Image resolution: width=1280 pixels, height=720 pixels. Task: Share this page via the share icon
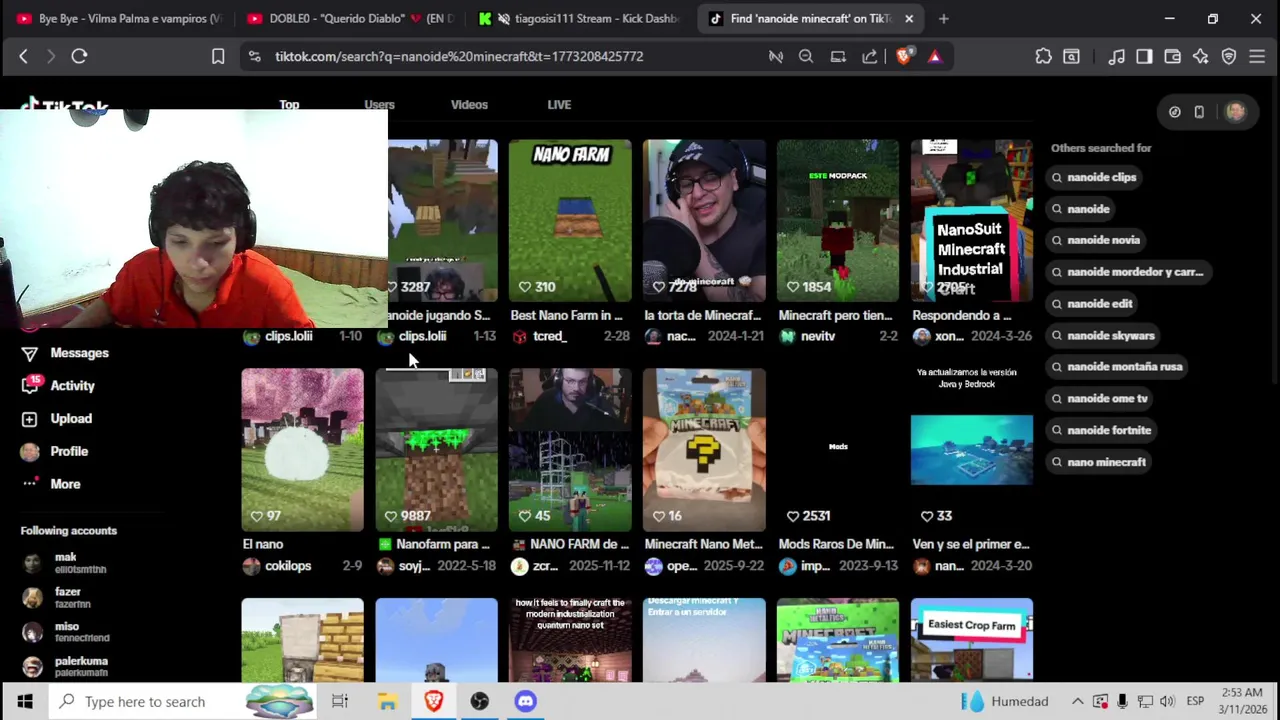pyautogui.click(x=870, y=56)
